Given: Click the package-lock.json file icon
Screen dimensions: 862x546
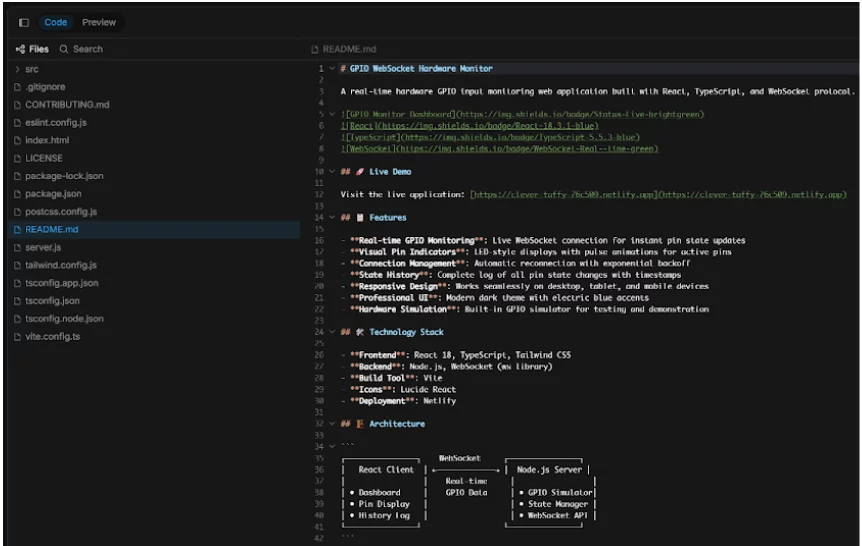Looking at the screenshot, I should [x=17, y=176].
